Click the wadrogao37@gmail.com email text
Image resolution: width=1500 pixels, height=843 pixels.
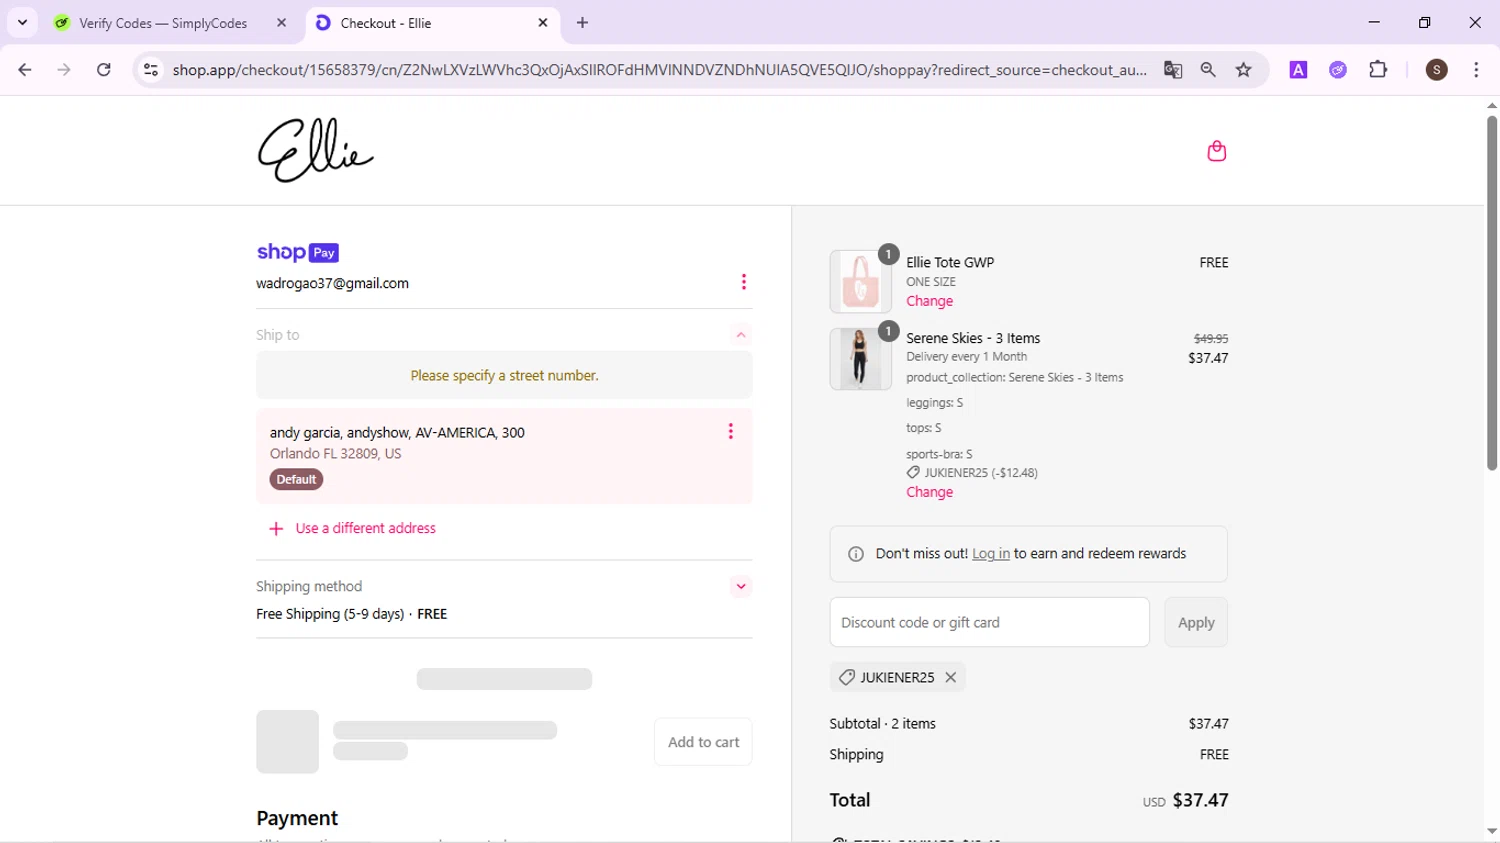coord(332,283)
